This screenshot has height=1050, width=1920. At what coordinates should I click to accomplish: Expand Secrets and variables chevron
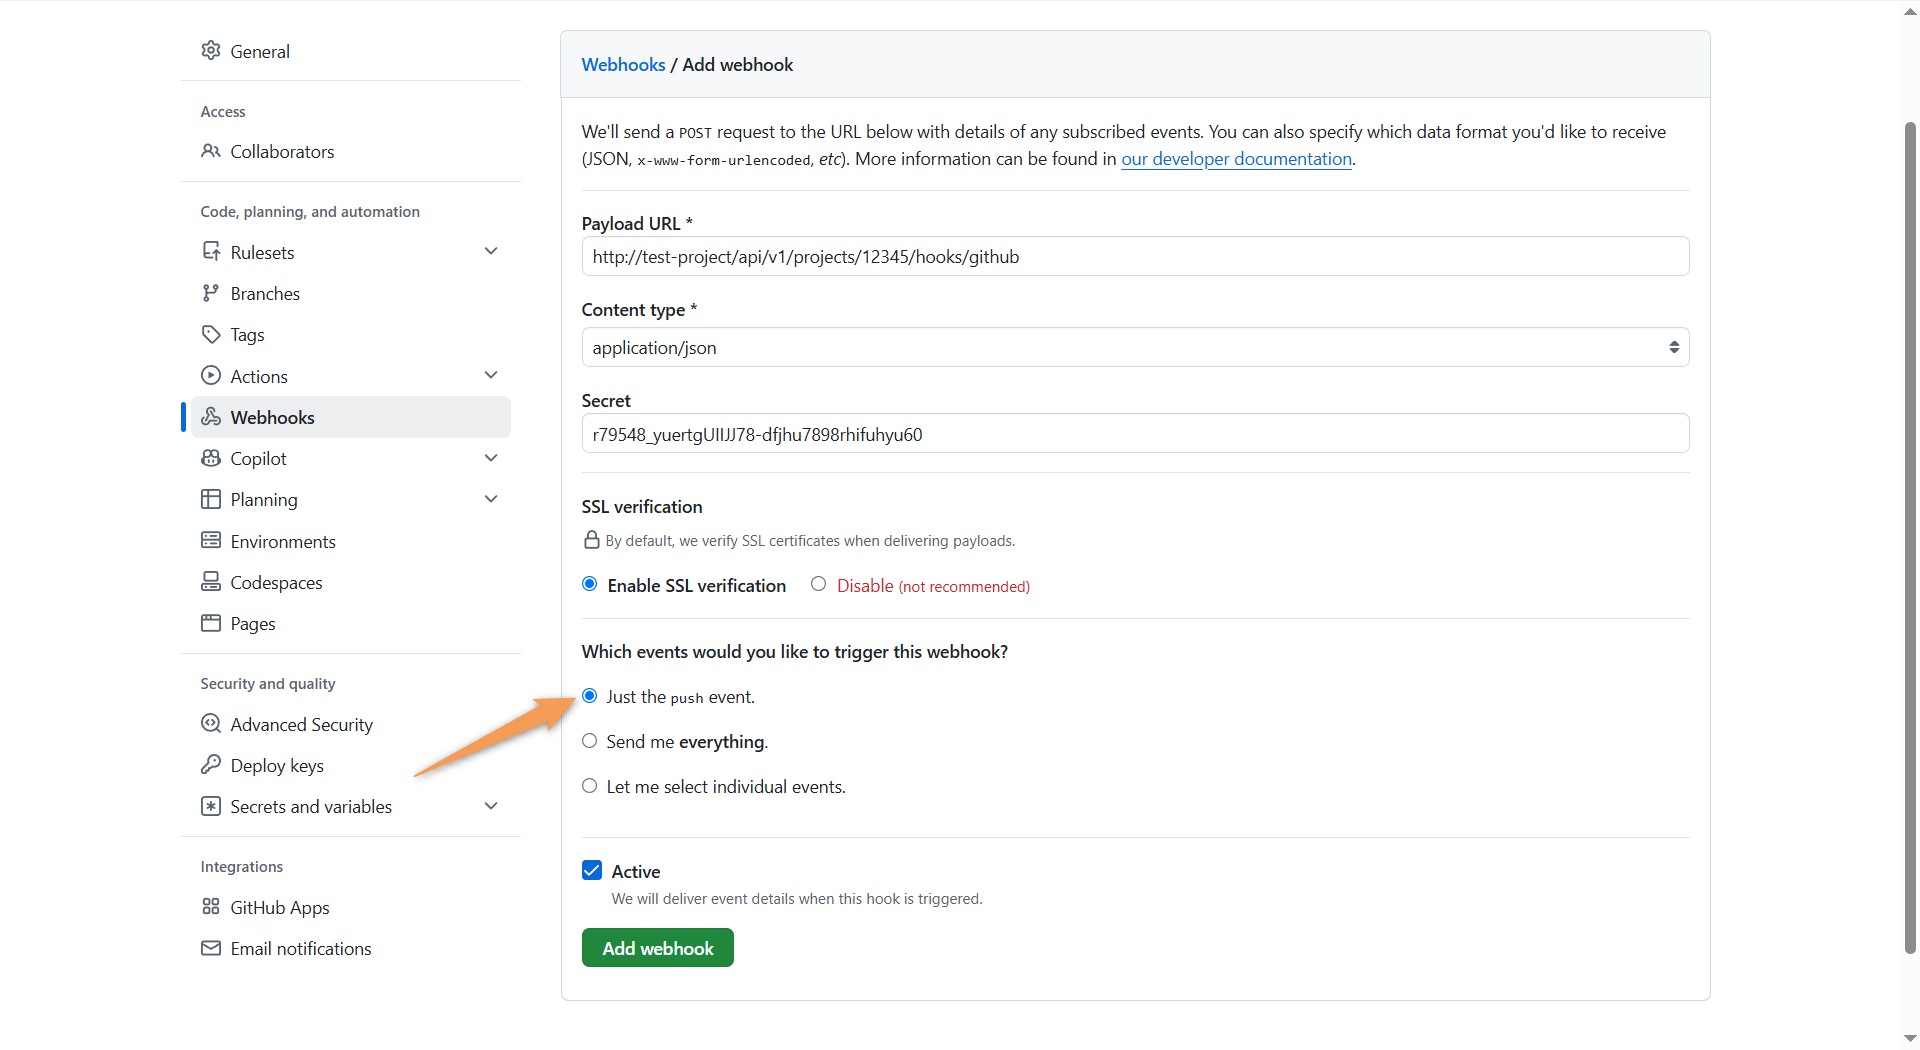point(491,806)
